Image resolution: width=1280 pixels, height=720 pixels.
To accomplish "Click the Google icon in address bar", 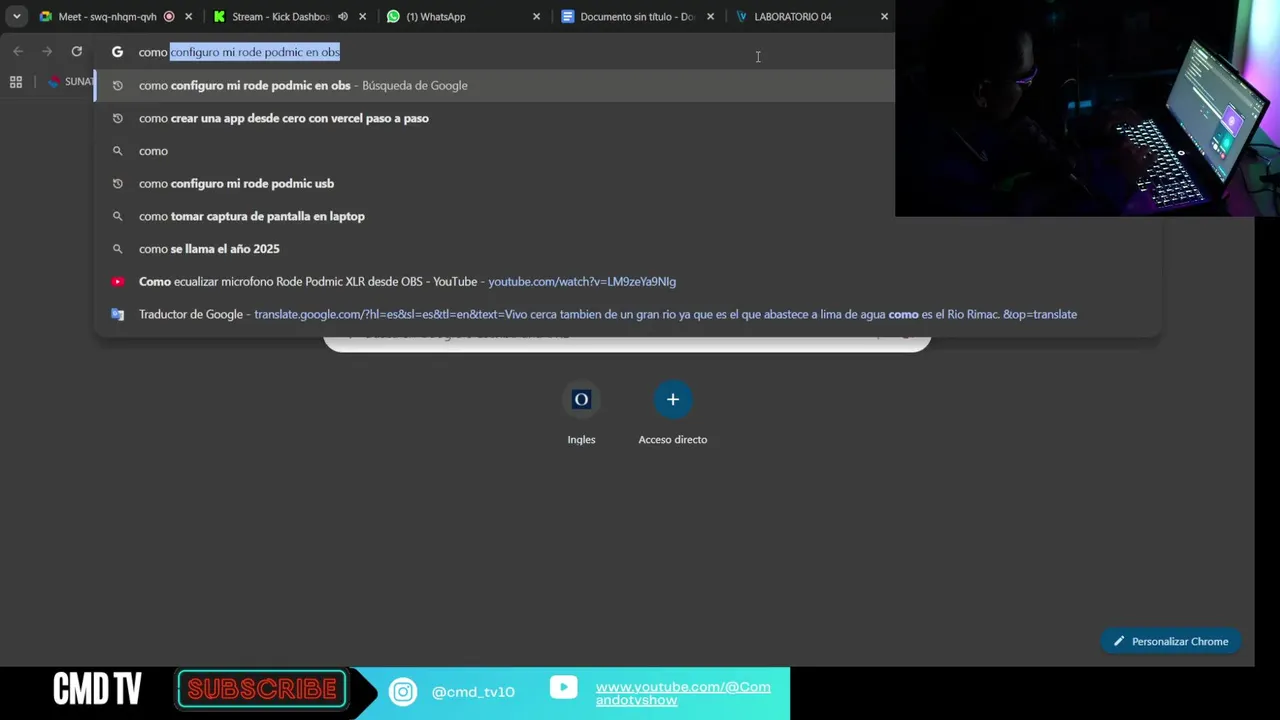I will click(117, 52).
